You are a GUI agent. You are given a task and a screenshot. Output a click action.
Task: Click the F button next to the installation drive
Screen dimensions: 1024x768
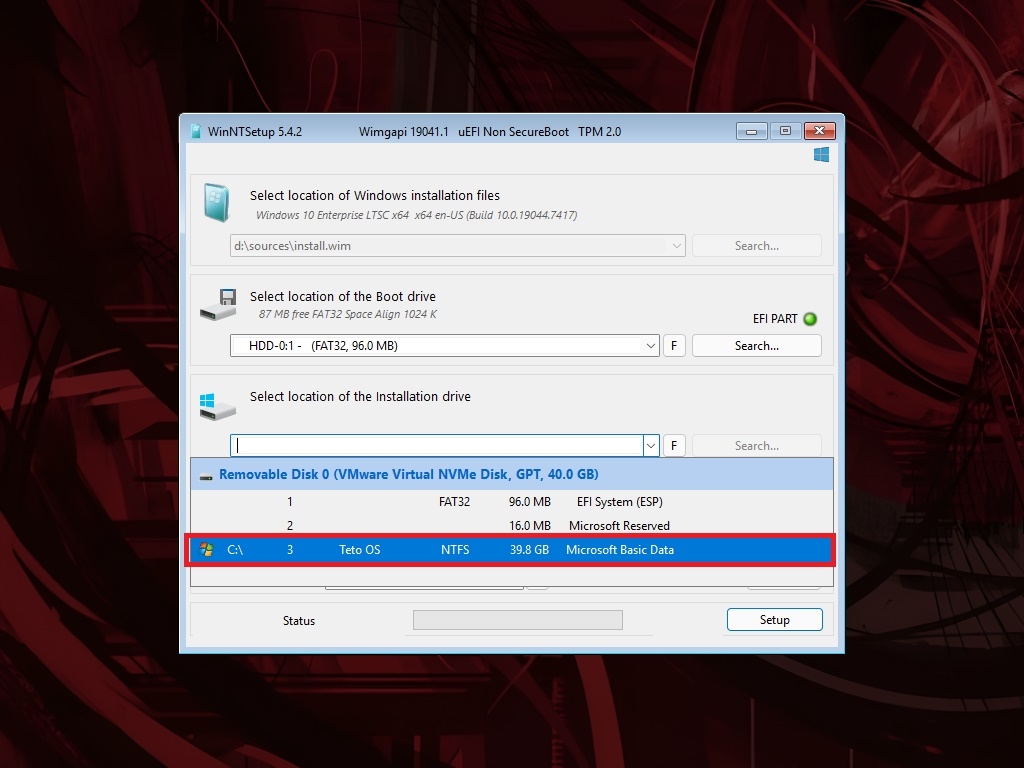click(674, 445)
